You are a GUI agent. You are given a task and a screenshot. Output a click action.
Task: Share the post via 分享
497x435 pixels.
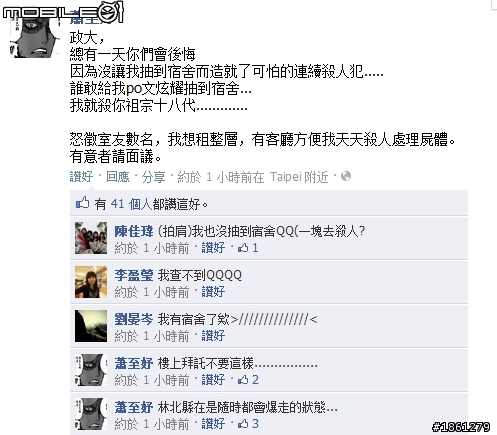tap(153, 177)
